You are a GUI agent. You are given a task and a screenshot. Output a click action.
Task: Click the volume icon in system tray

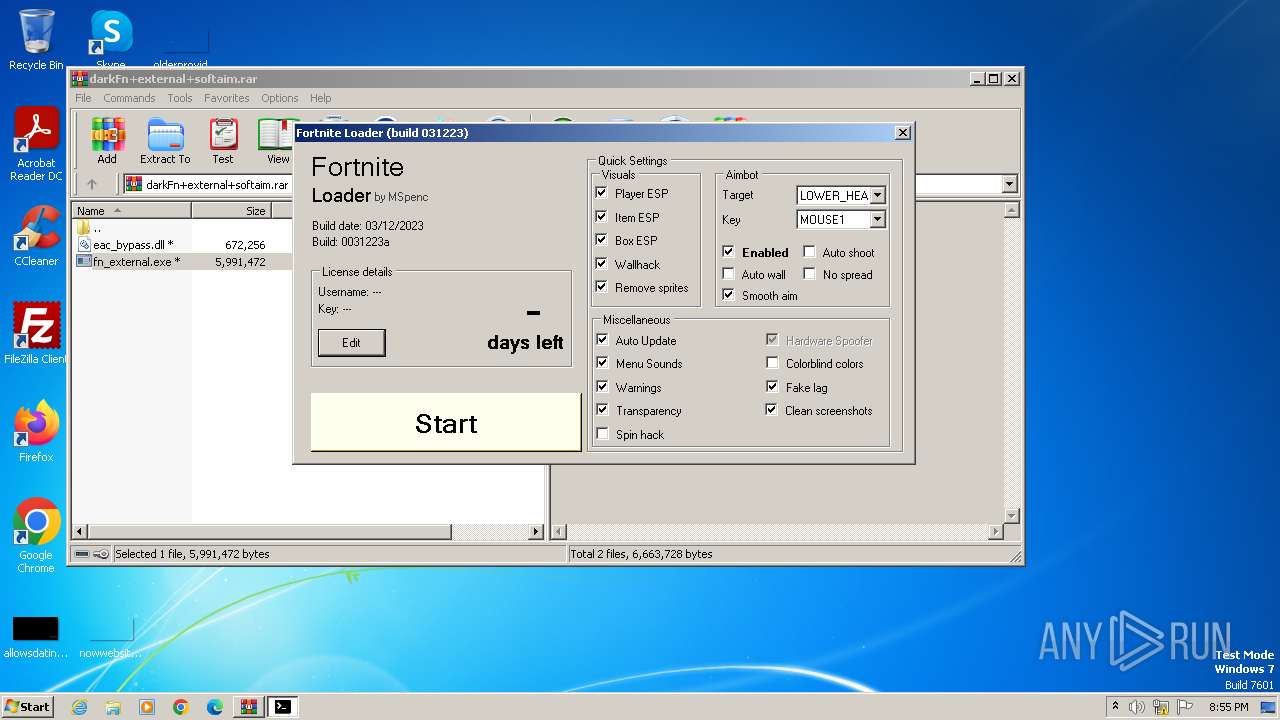pyautogui.click(x=1137, y=707)
